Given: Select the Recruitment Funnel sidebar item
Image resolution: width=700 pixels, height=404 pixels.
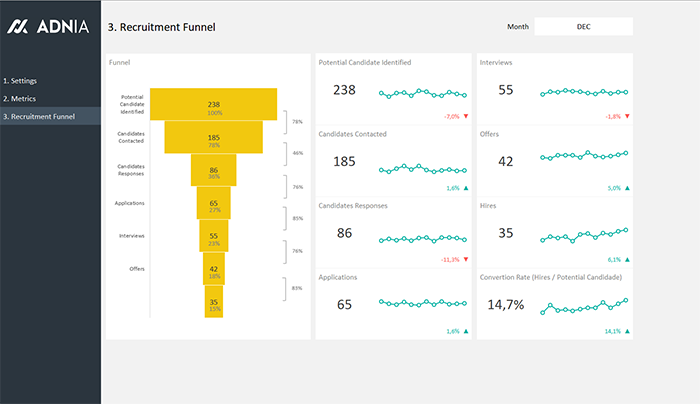Looking at the screenshot, I should pos(38,117).
